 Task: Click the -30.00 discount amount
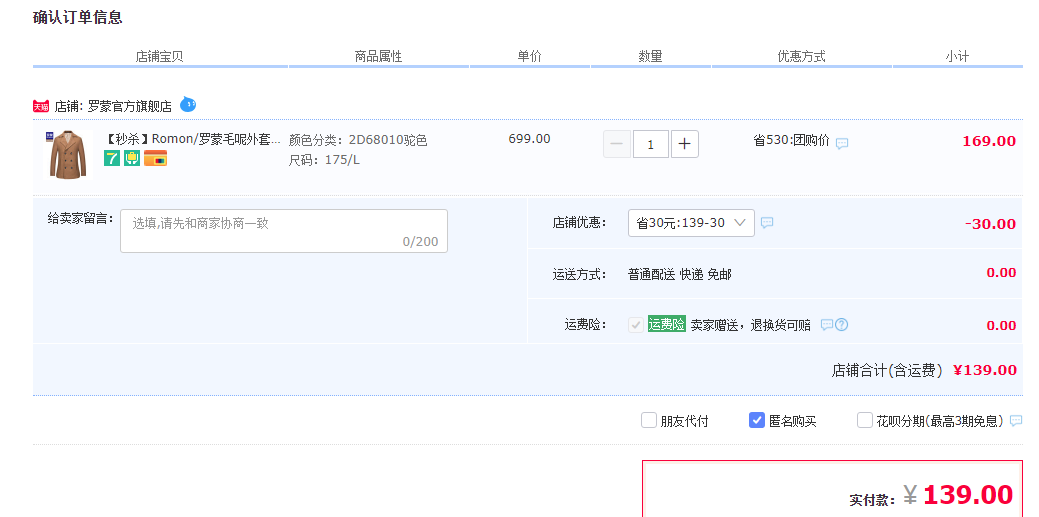click(991, 223)
